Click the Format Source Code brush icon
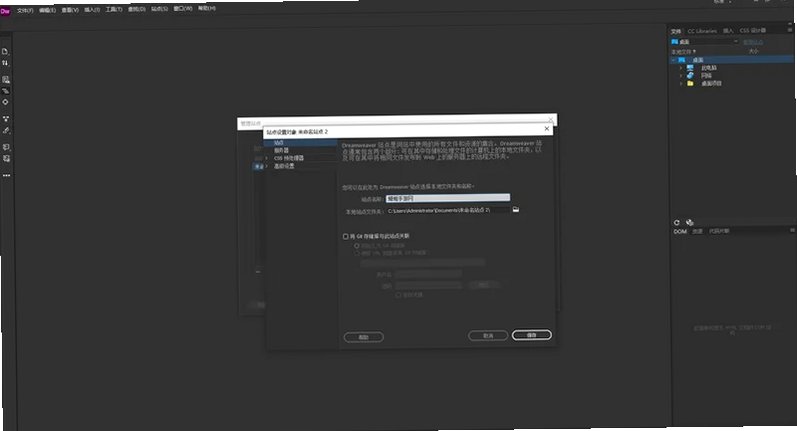This screenshot has height=431, width=797. (x=6, y=131)
